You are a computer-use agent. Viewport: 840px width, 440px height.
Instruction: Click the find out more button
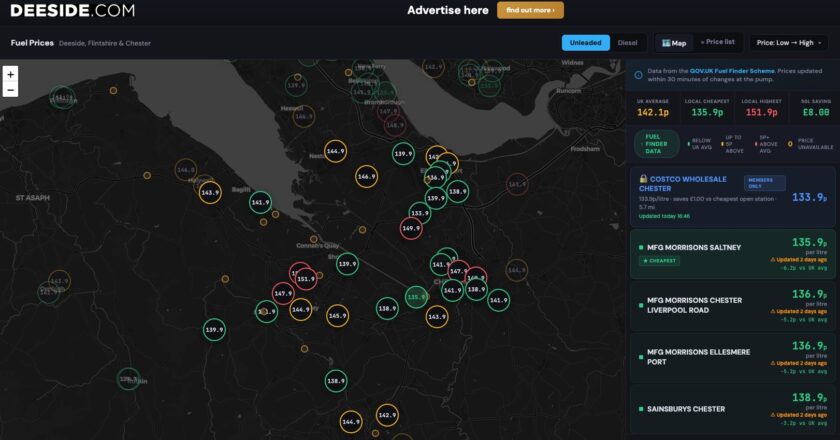[530, 10]
